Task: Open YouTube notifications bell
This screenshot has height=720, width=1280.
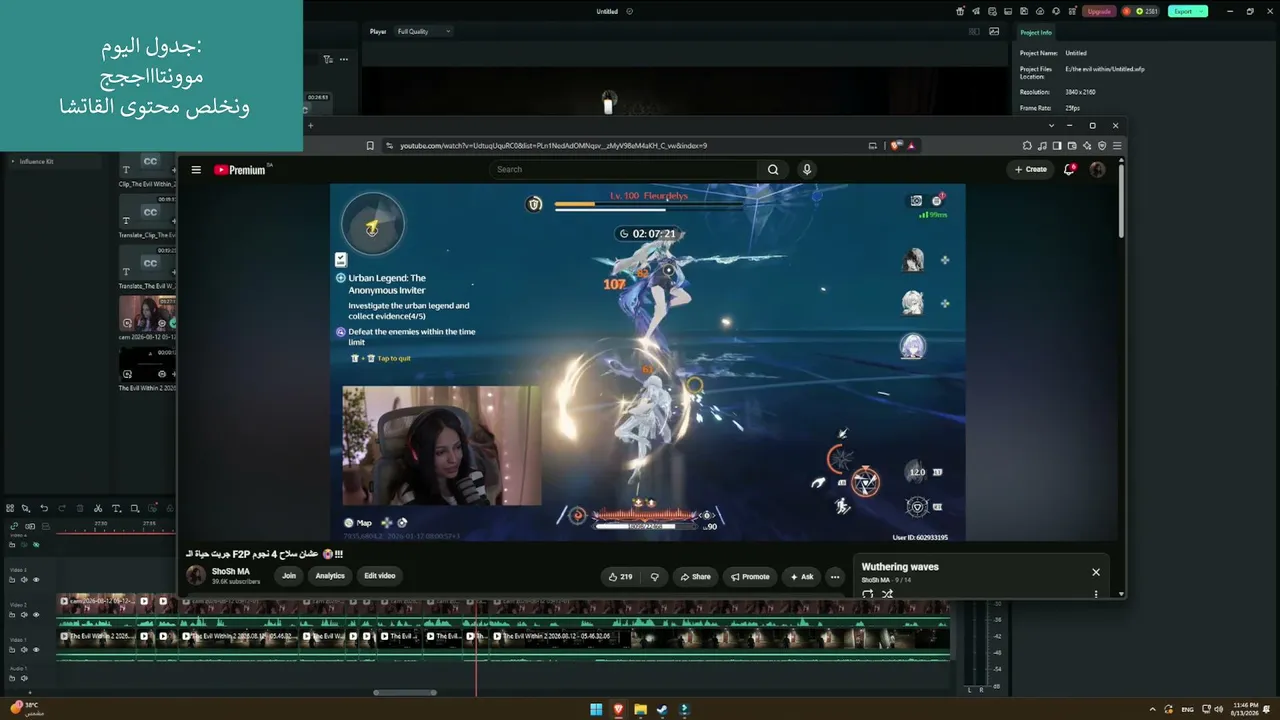Action: click(1069, 169)
